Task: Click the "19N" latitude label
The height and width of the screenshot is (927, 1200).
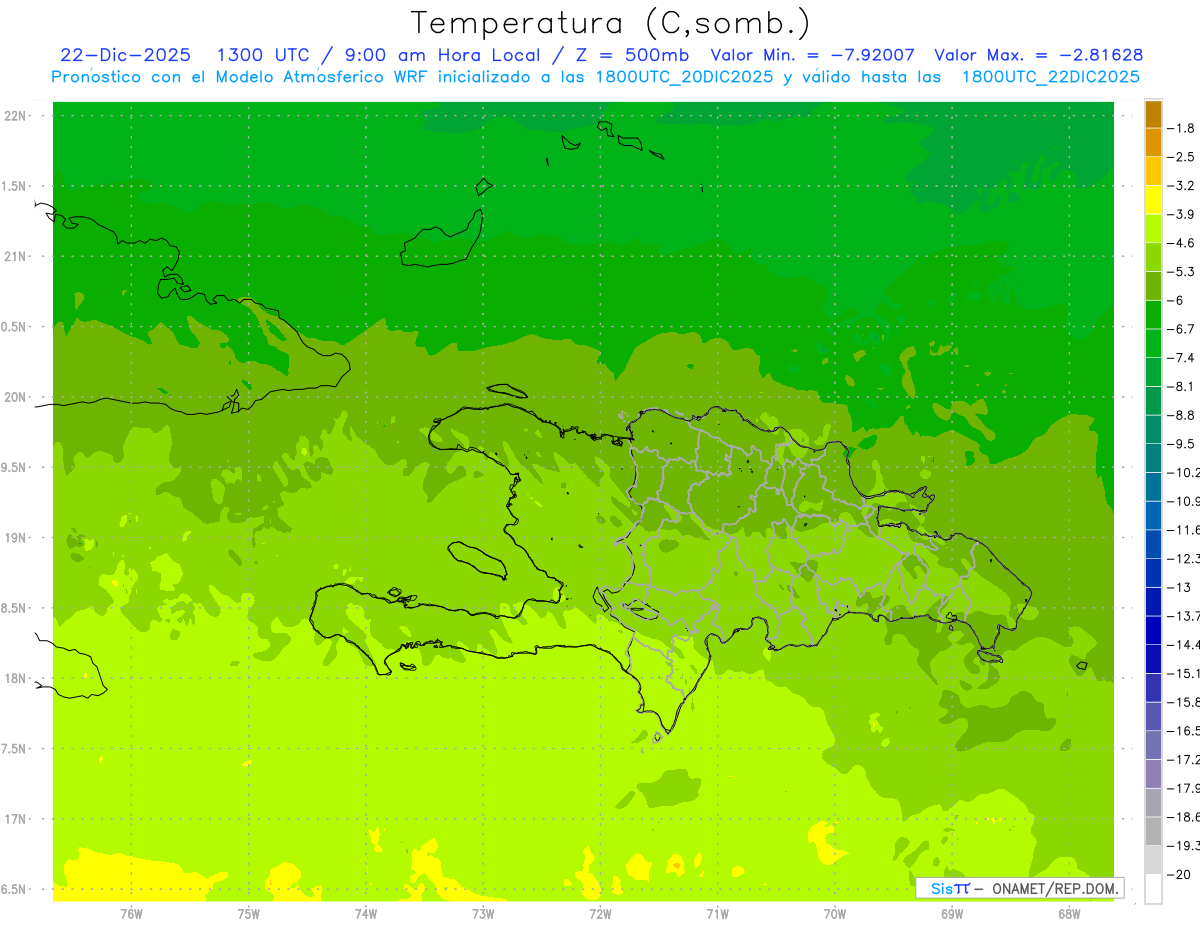Action: pyautogui.click(x=17, y=538)
